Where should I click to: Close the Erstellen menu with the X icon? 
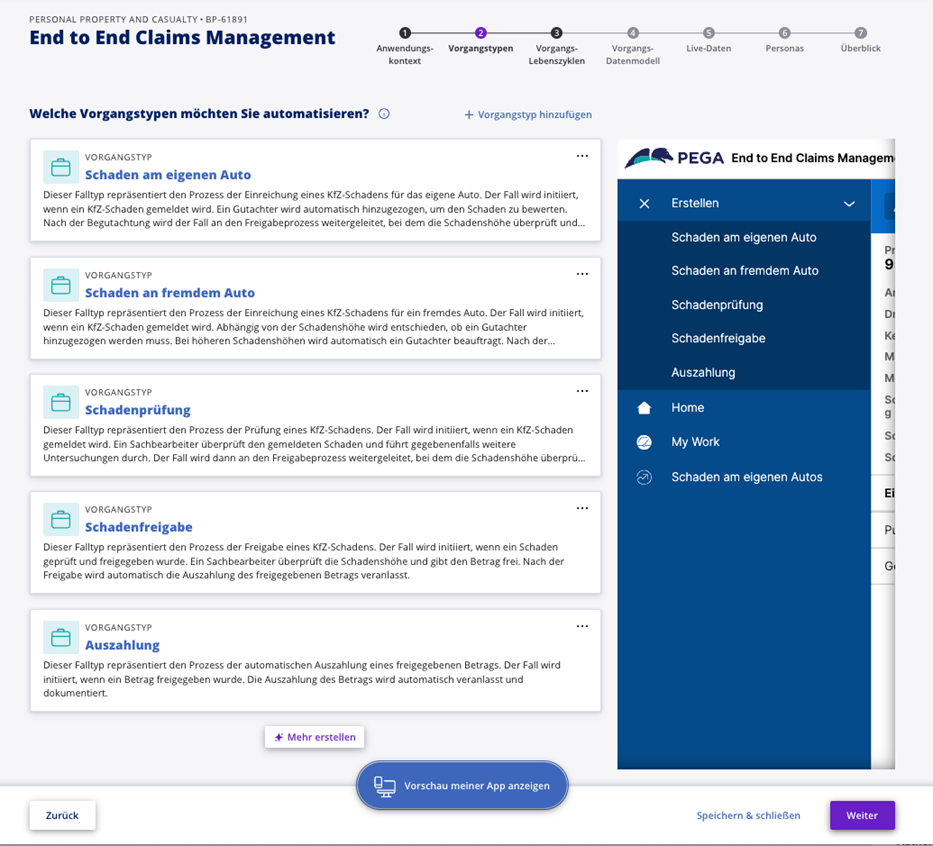click(644, 203)
